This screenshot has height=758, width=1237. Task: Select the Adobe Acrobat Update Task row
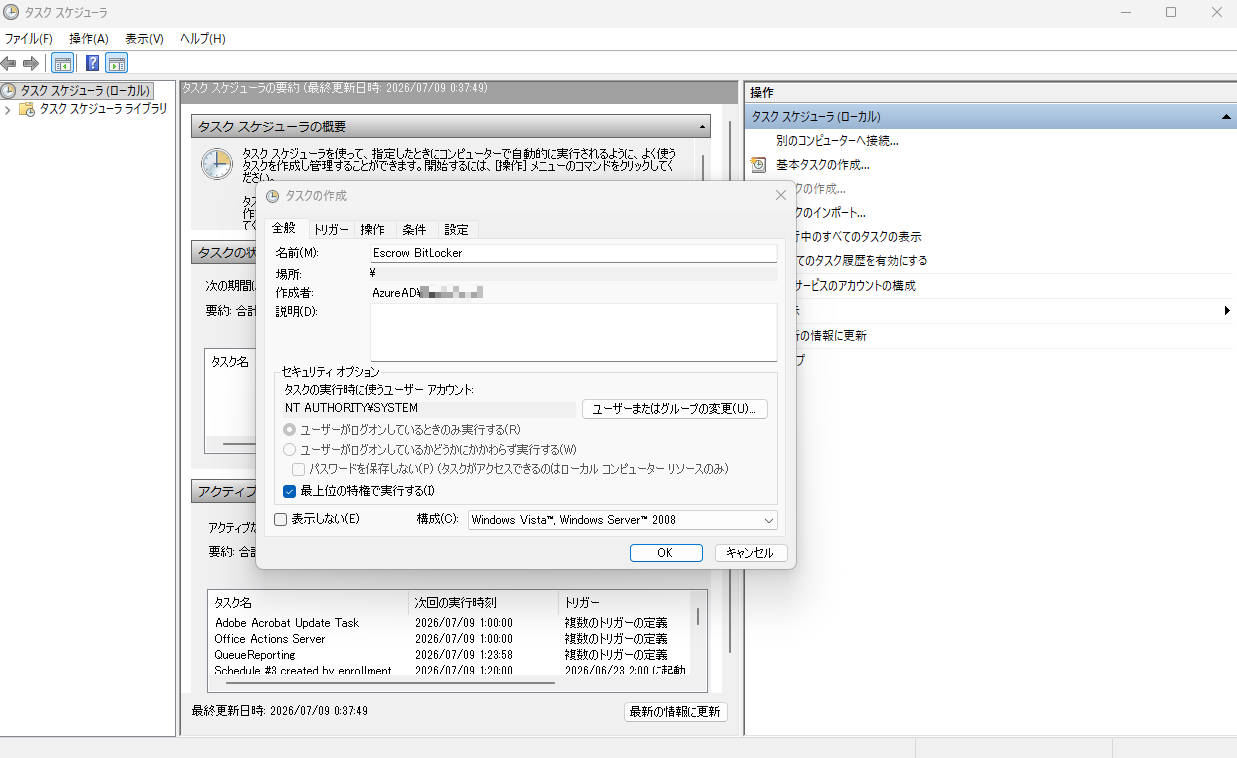pos(450,623)
